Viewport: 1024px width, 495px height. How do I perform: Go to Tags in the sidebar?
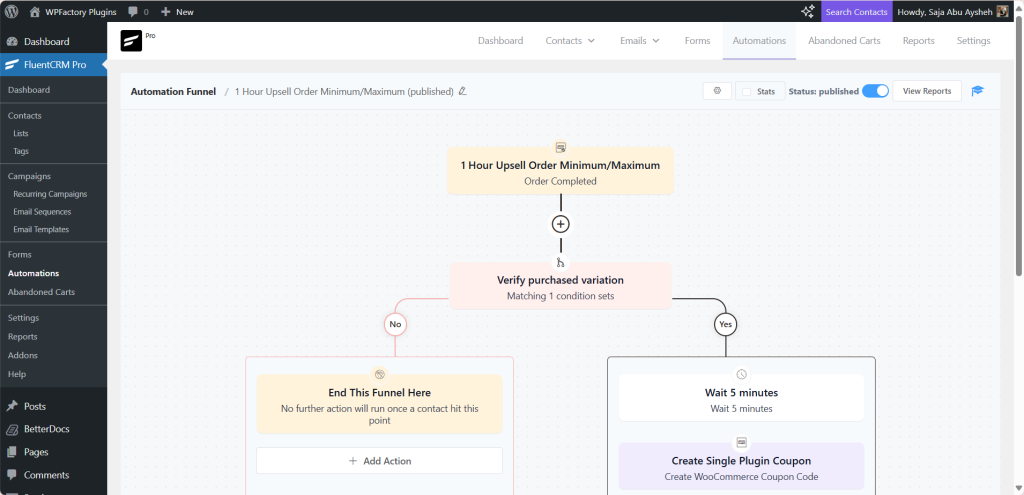21,151
